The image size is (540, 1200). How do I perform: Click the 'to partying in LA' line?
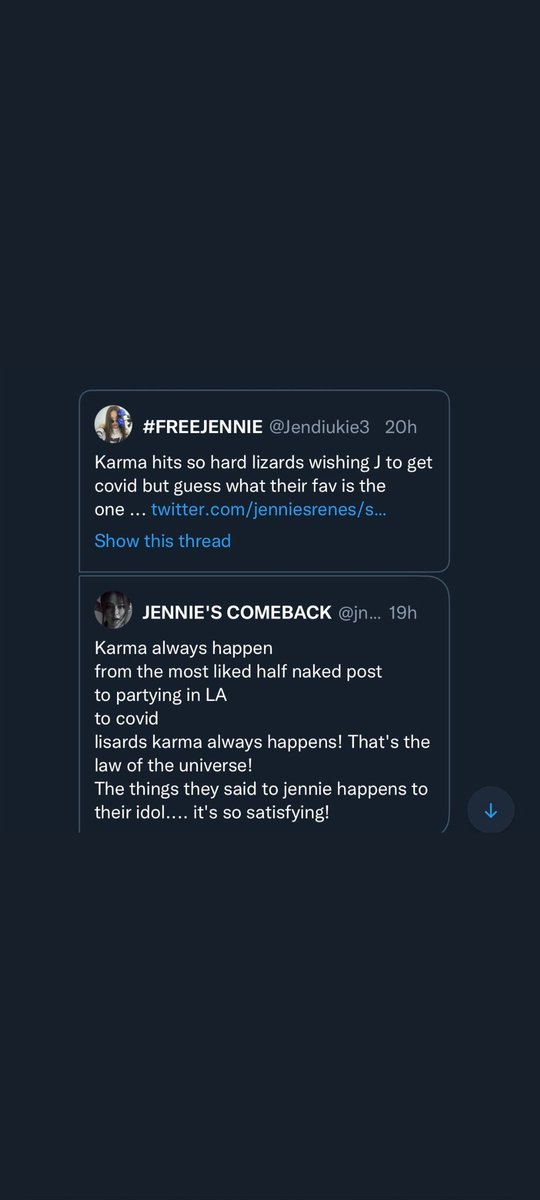[x=161, y=695]
